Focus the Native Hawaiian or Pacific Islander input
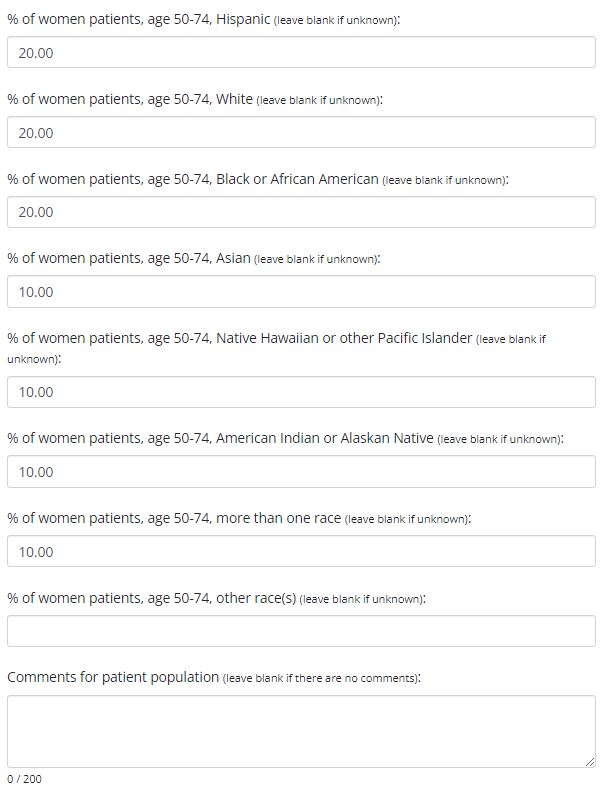The width and height of the screenshot is (607, 795). coord(300,392)
